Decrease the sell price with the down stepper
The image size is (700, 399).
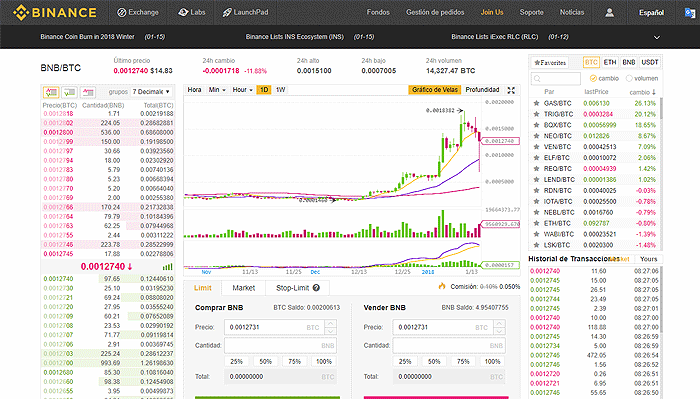(x=499, y=331)
